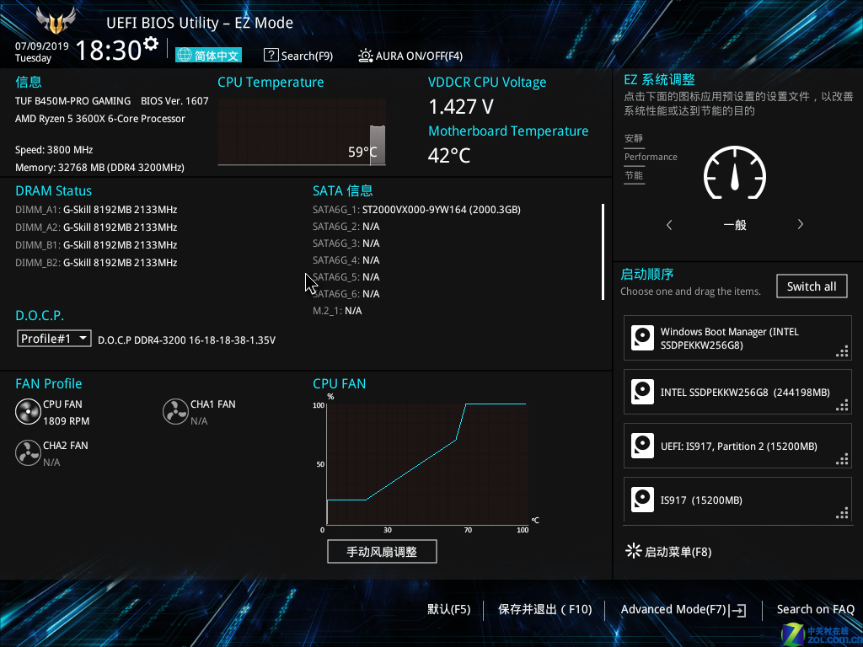Viewport: 863px width, 647px height.
Task: Open Advanced Mode(F7)
Action: click(x=683, y=610)
